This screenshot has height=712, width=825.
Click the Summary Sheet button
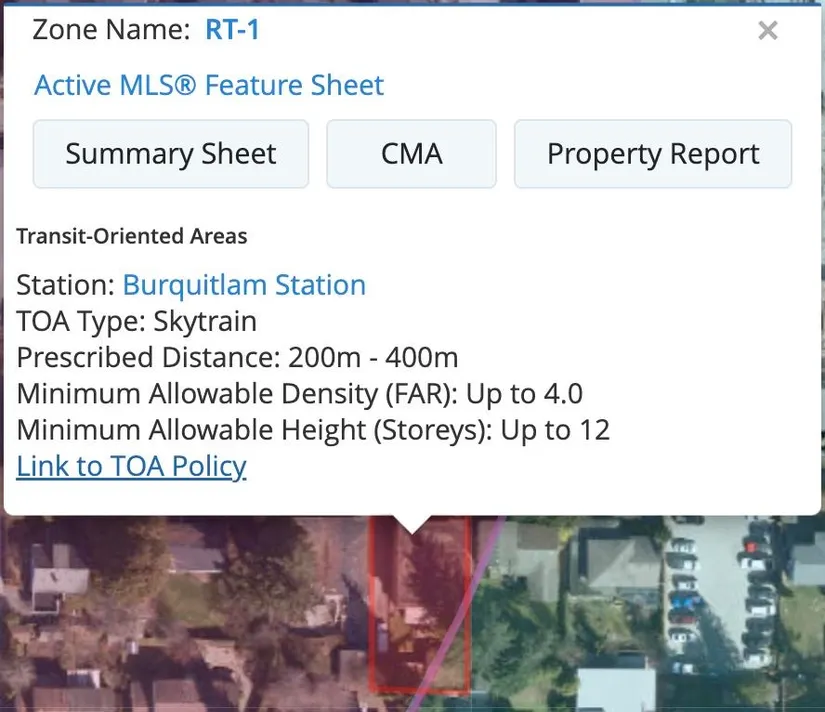pyautogui.click(x=171, y=154)
